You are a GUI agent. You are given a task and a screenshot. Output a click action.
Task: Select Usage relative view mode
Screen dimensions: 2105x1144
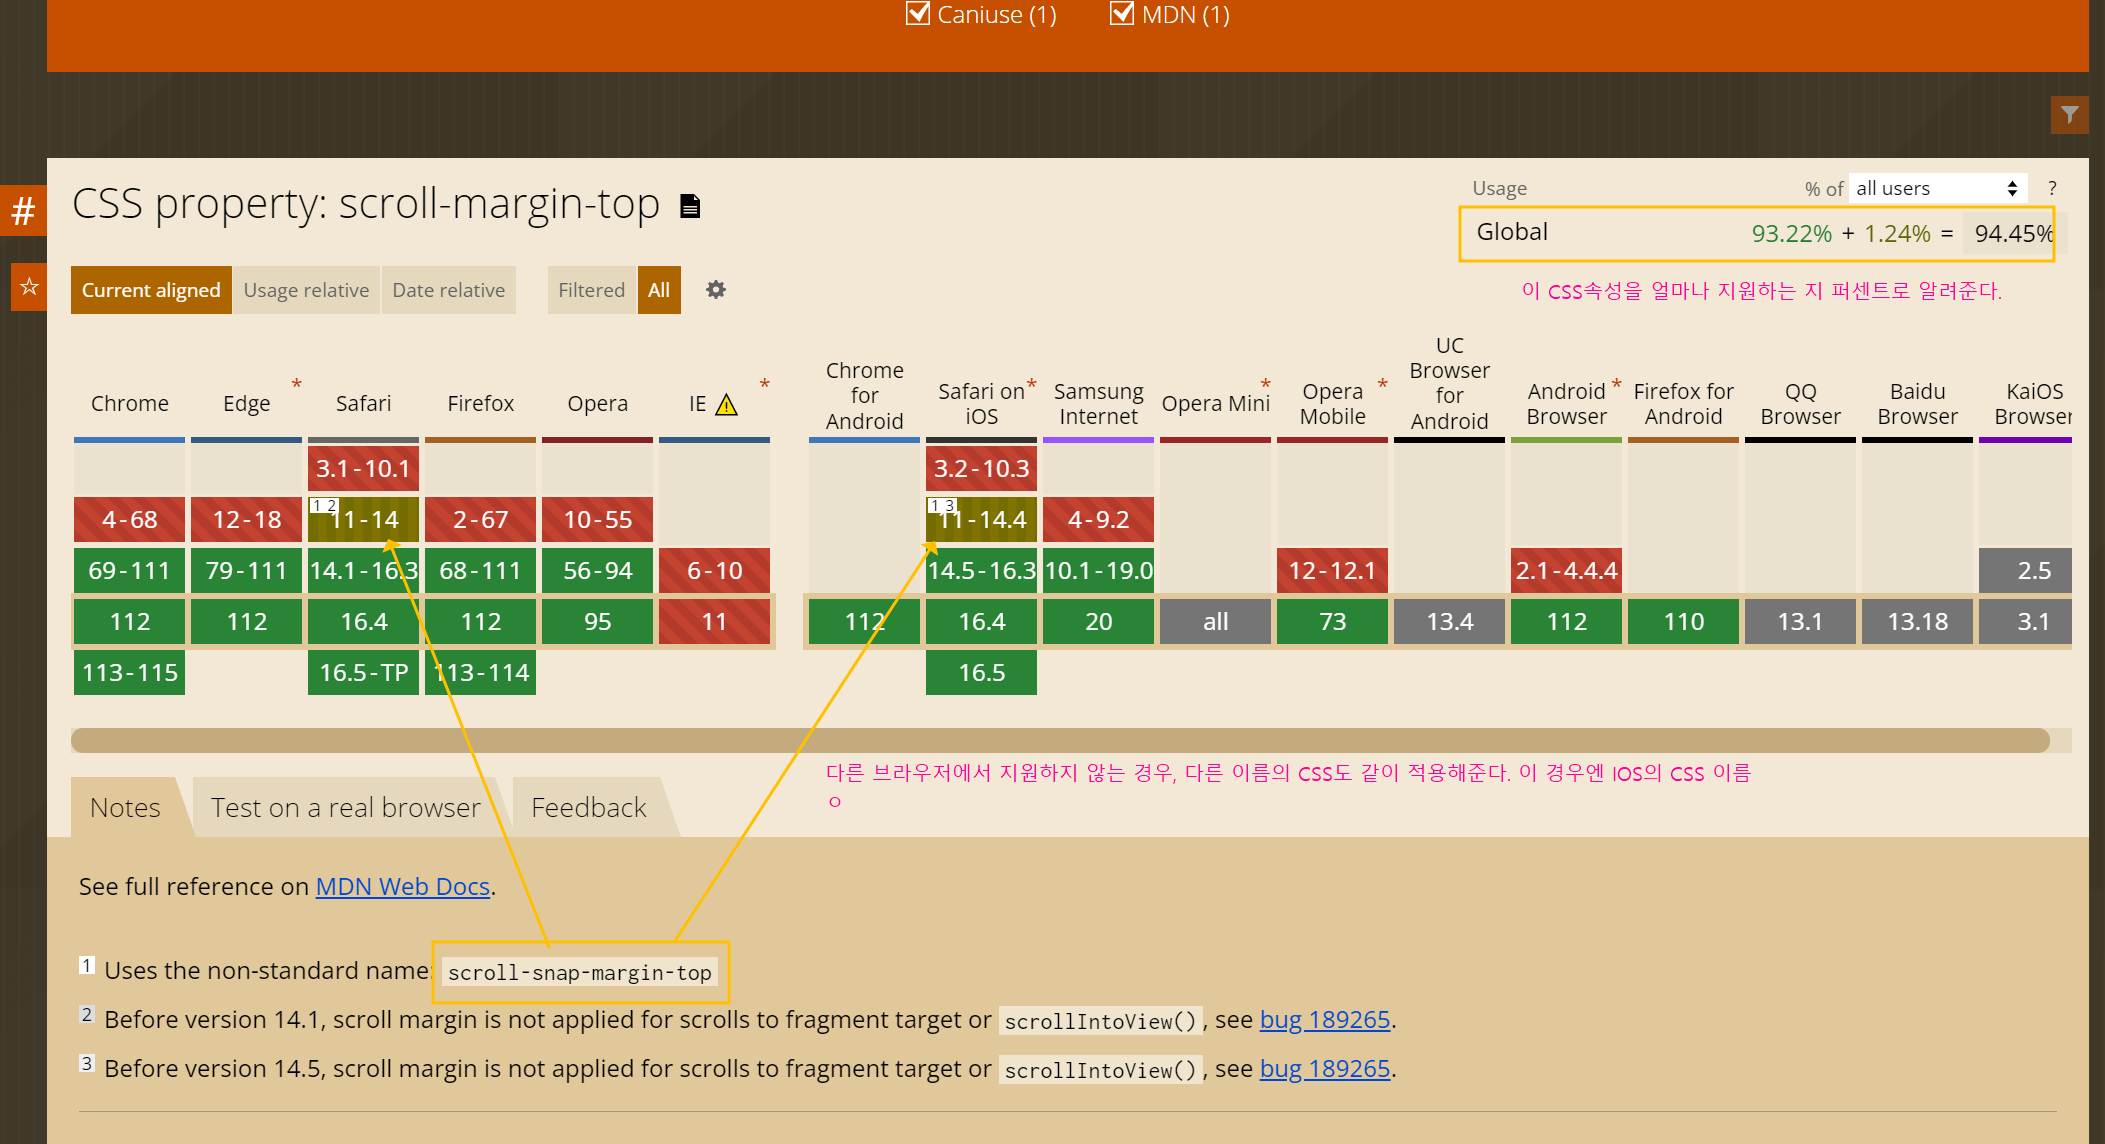coord(306,290)
